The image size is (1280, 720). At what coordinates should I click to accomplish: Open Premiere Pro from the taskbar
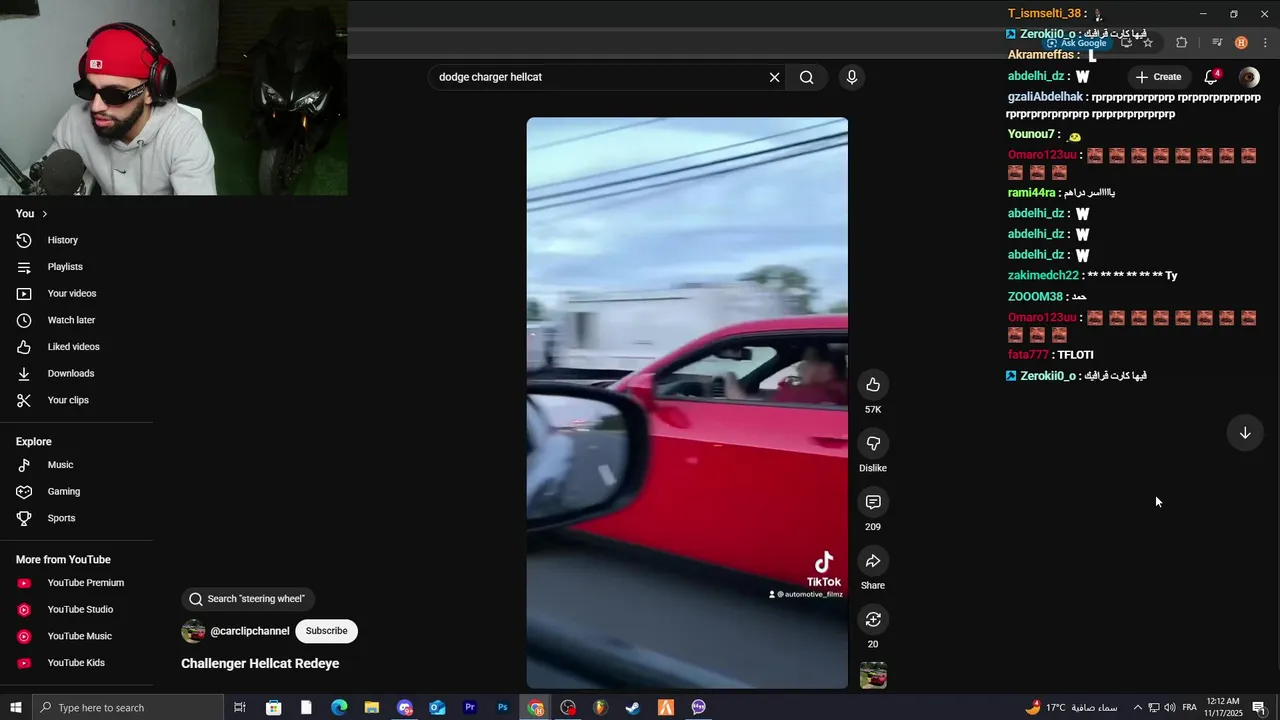(470, 708)
